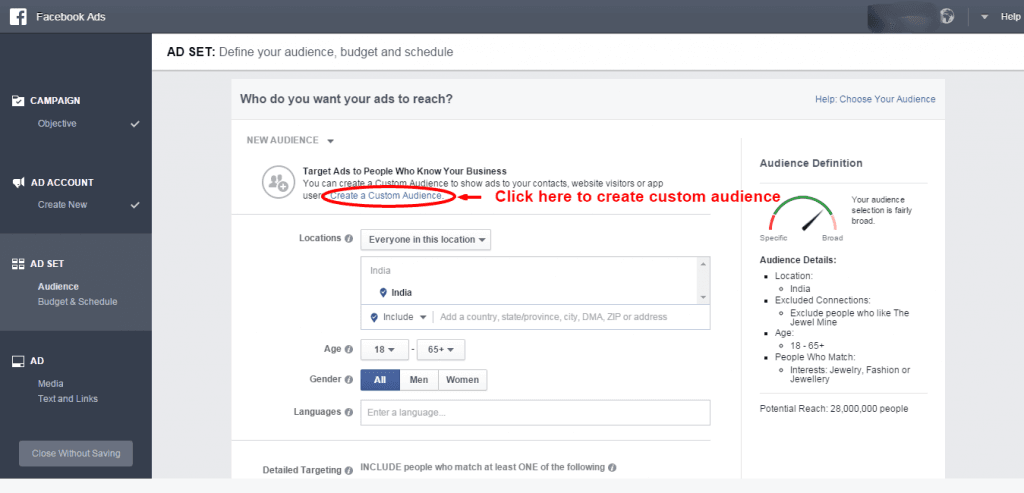Open the Media section
Image resolution: width=1024 pixels, height=493 pixels.
point(50,384)
